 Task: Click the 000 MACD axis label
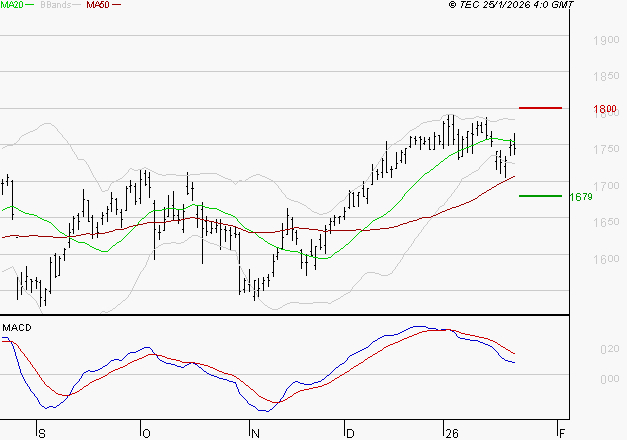(609, 379)
